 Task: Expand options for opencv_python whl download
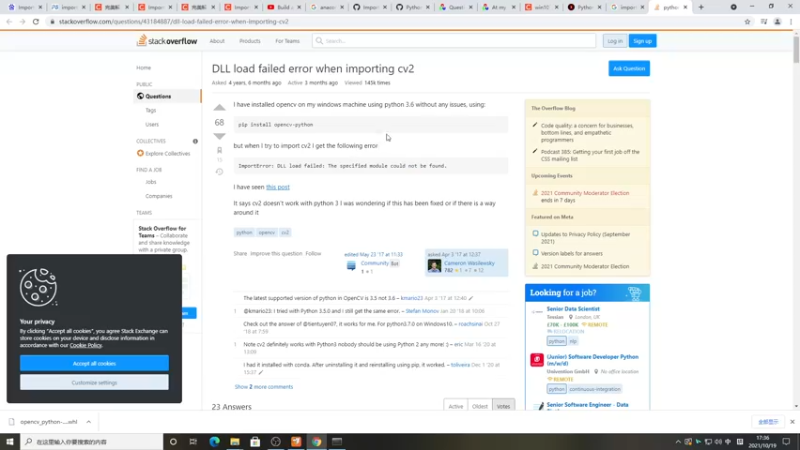pos(88,422)
